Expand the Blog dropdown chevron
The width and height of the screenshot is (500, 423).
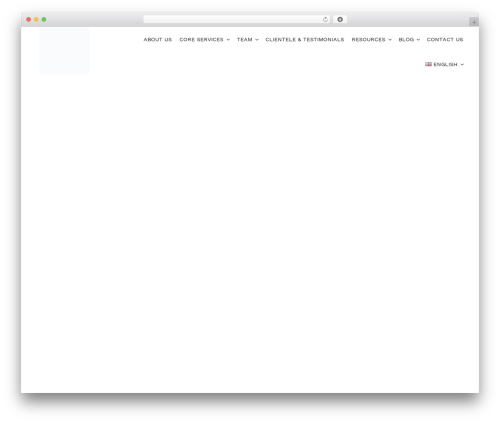point(418,40)
